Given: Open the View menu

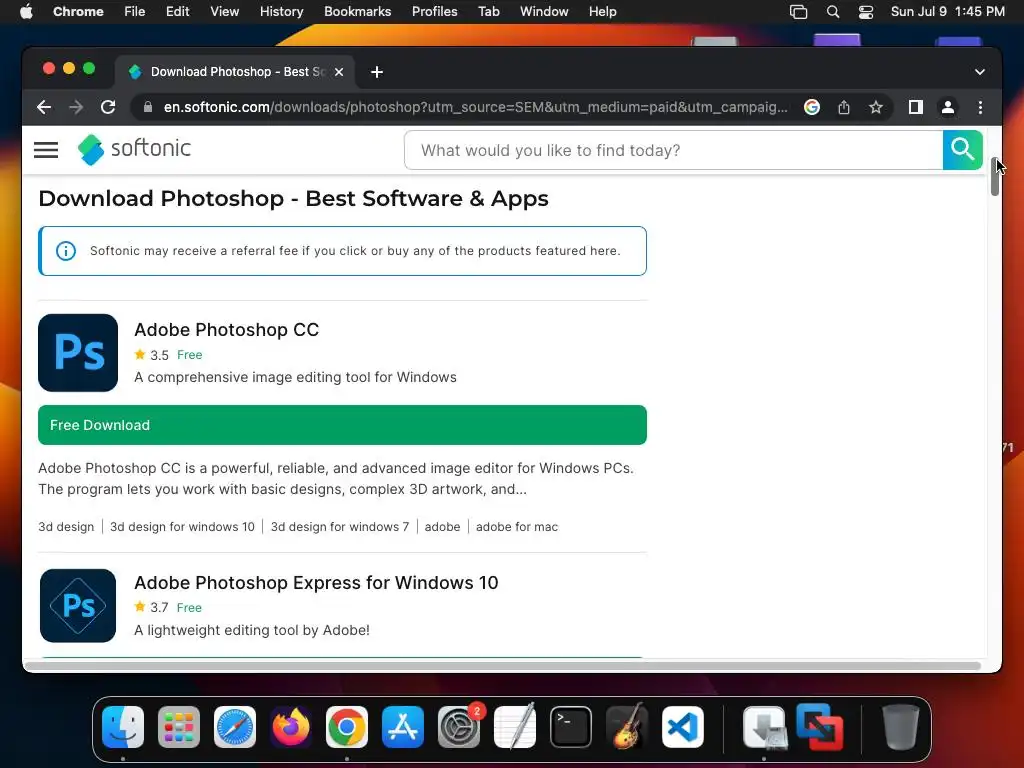Looking at the screenshot, I should click(x=224, y=11).
